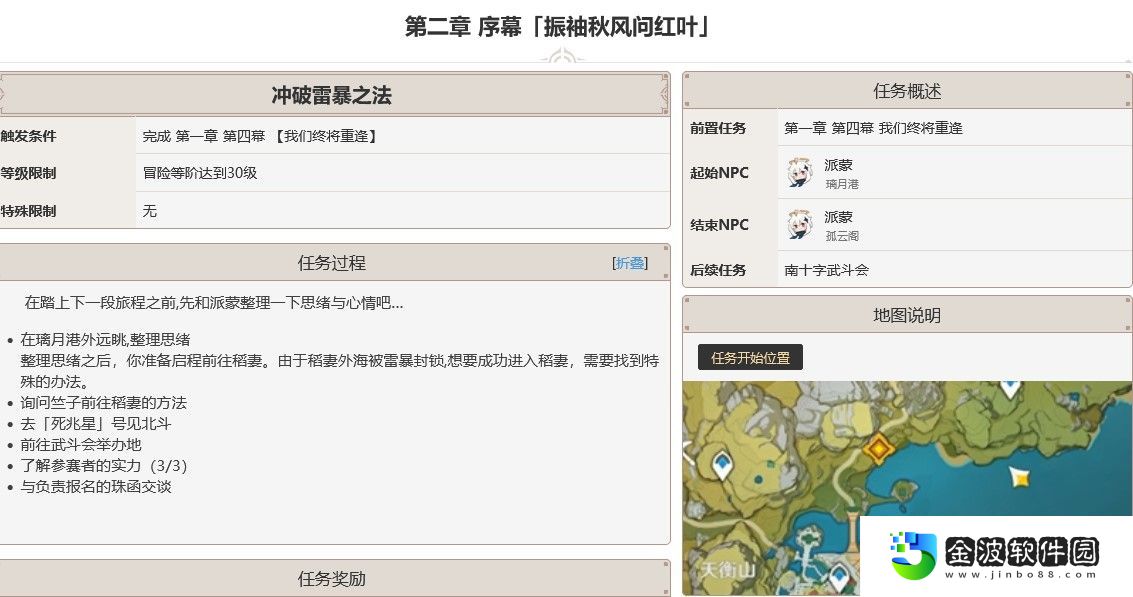Click the step 在璃月港外远眺,整理思绪
Screen dimensions: 1133x597
coord(105,339)
